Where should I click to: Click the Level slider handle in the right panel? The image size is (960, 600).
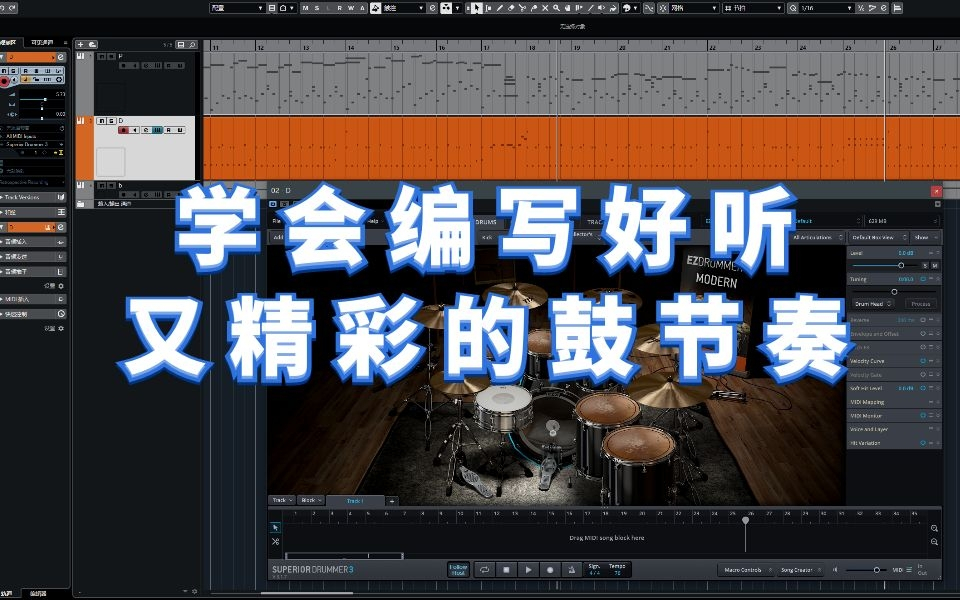[901, 265]
